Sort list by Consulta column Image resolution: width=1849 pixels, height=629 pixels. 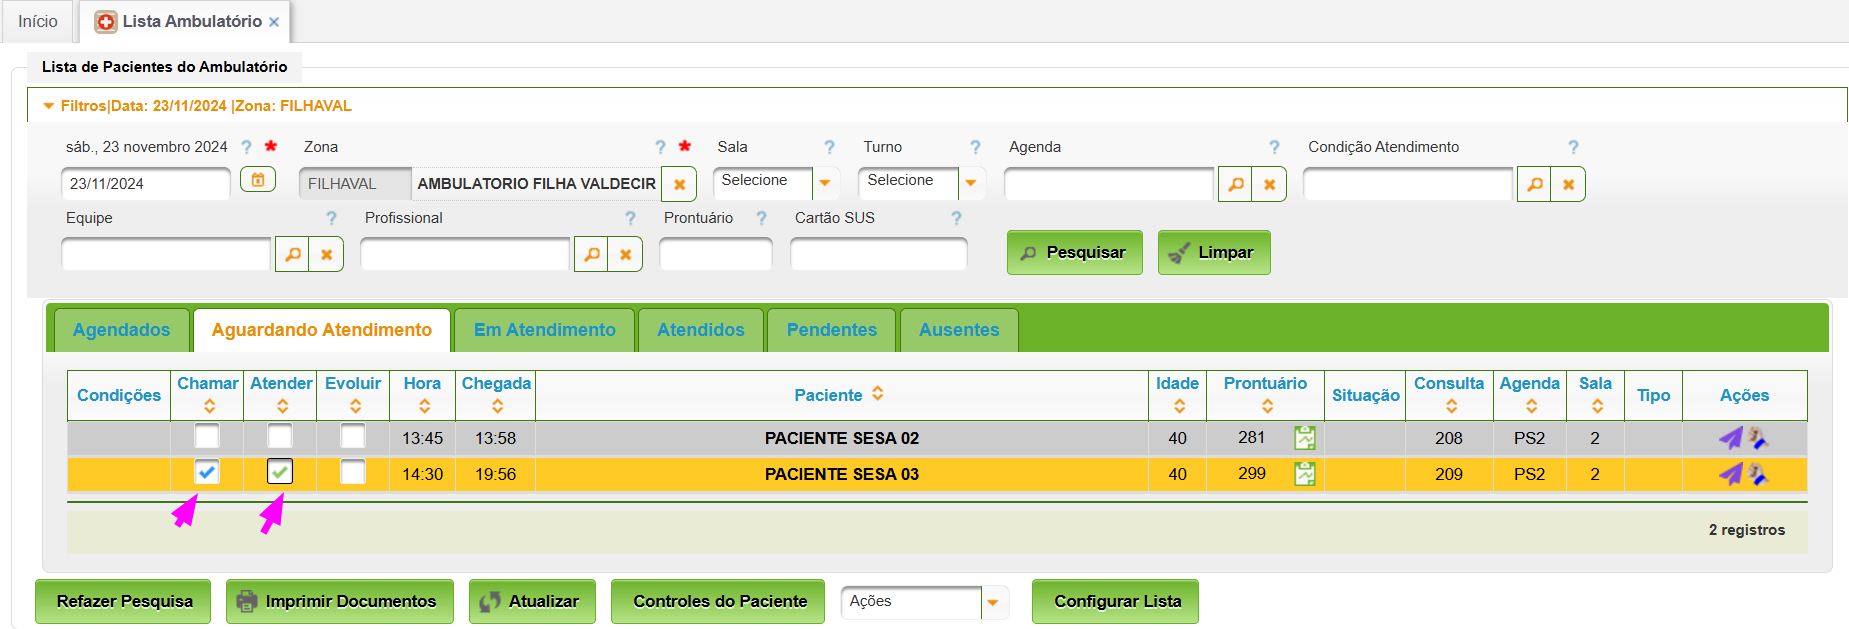click(1451, 406)
